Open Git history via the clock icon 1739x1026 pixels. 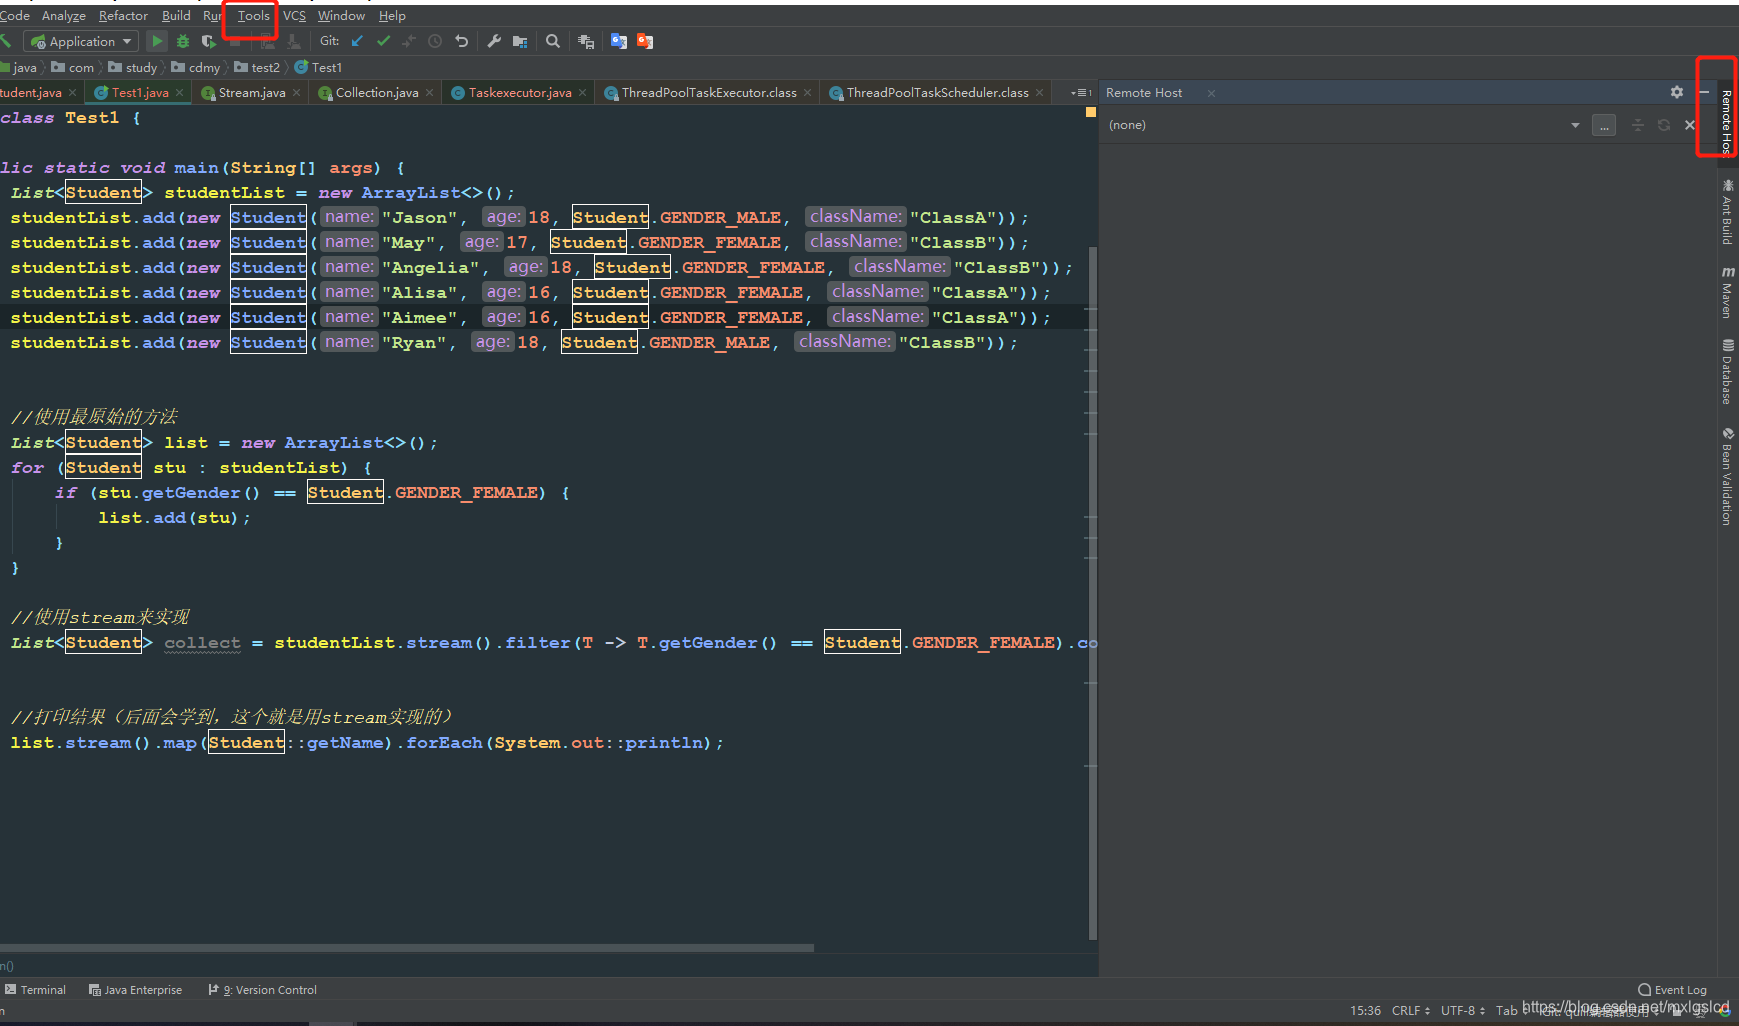click(435, 41)
